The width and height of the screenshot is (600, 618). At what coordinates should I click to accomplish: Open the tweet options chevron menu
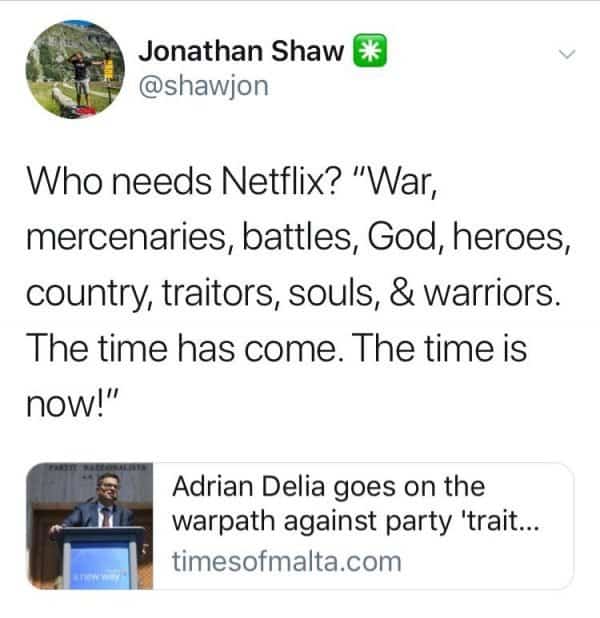[567, 54]
